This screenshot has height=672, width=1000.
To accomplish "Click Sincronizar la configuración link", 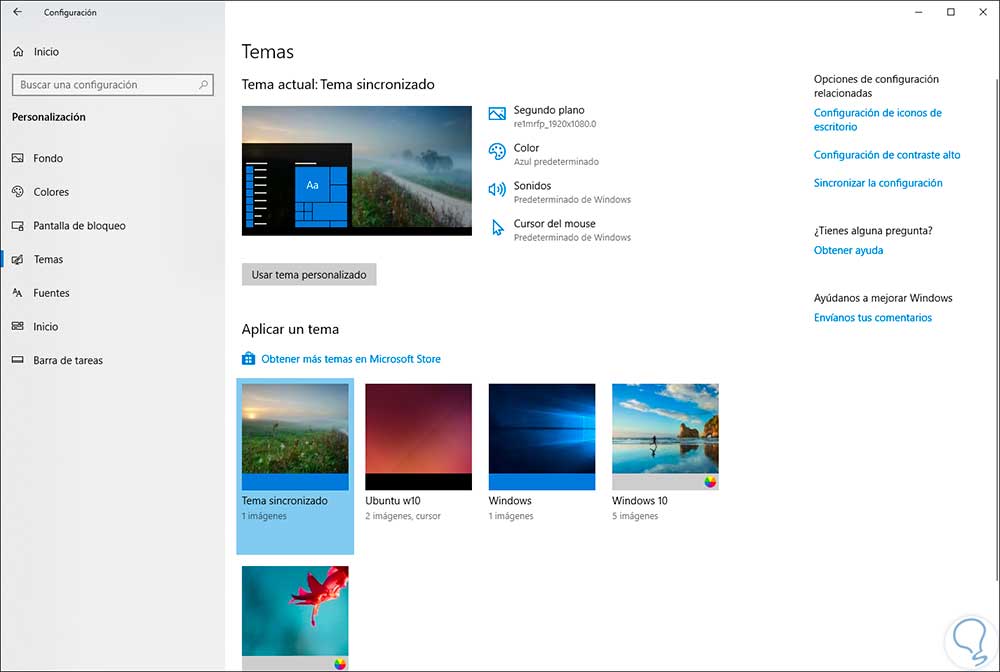I will point(878,183).
